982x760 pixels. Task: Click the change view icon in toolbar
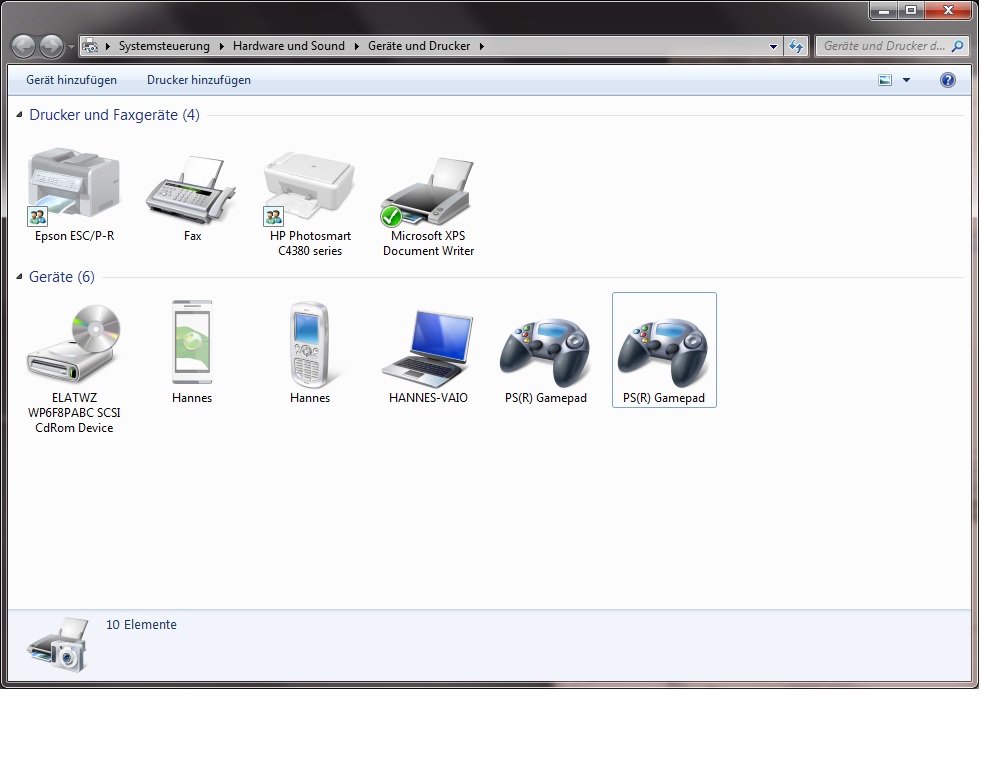click(884, 80)
